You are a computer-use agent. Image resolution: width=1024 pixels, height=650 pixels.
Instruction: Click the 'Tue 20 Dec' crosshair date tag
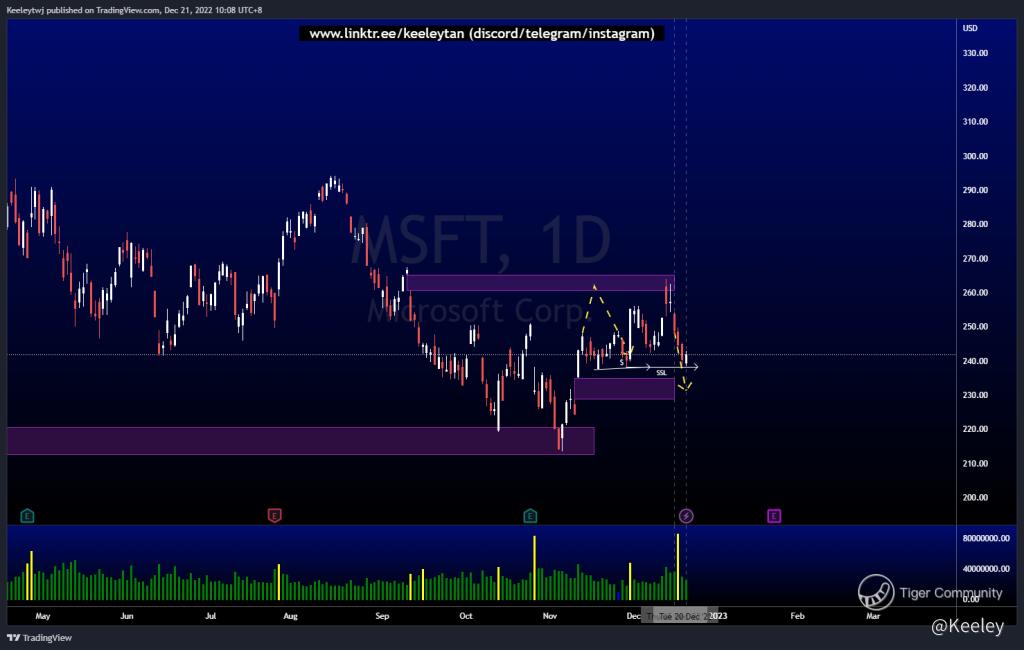679,616
